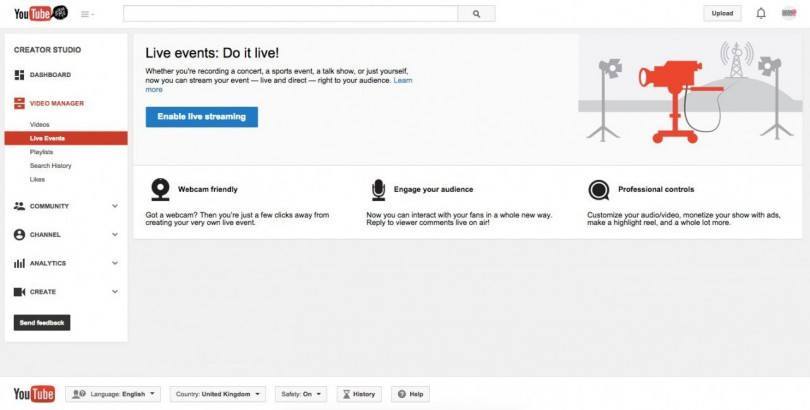Select Live Events in sidebar
Screen dimensions: 810x410
pos(66,138)
